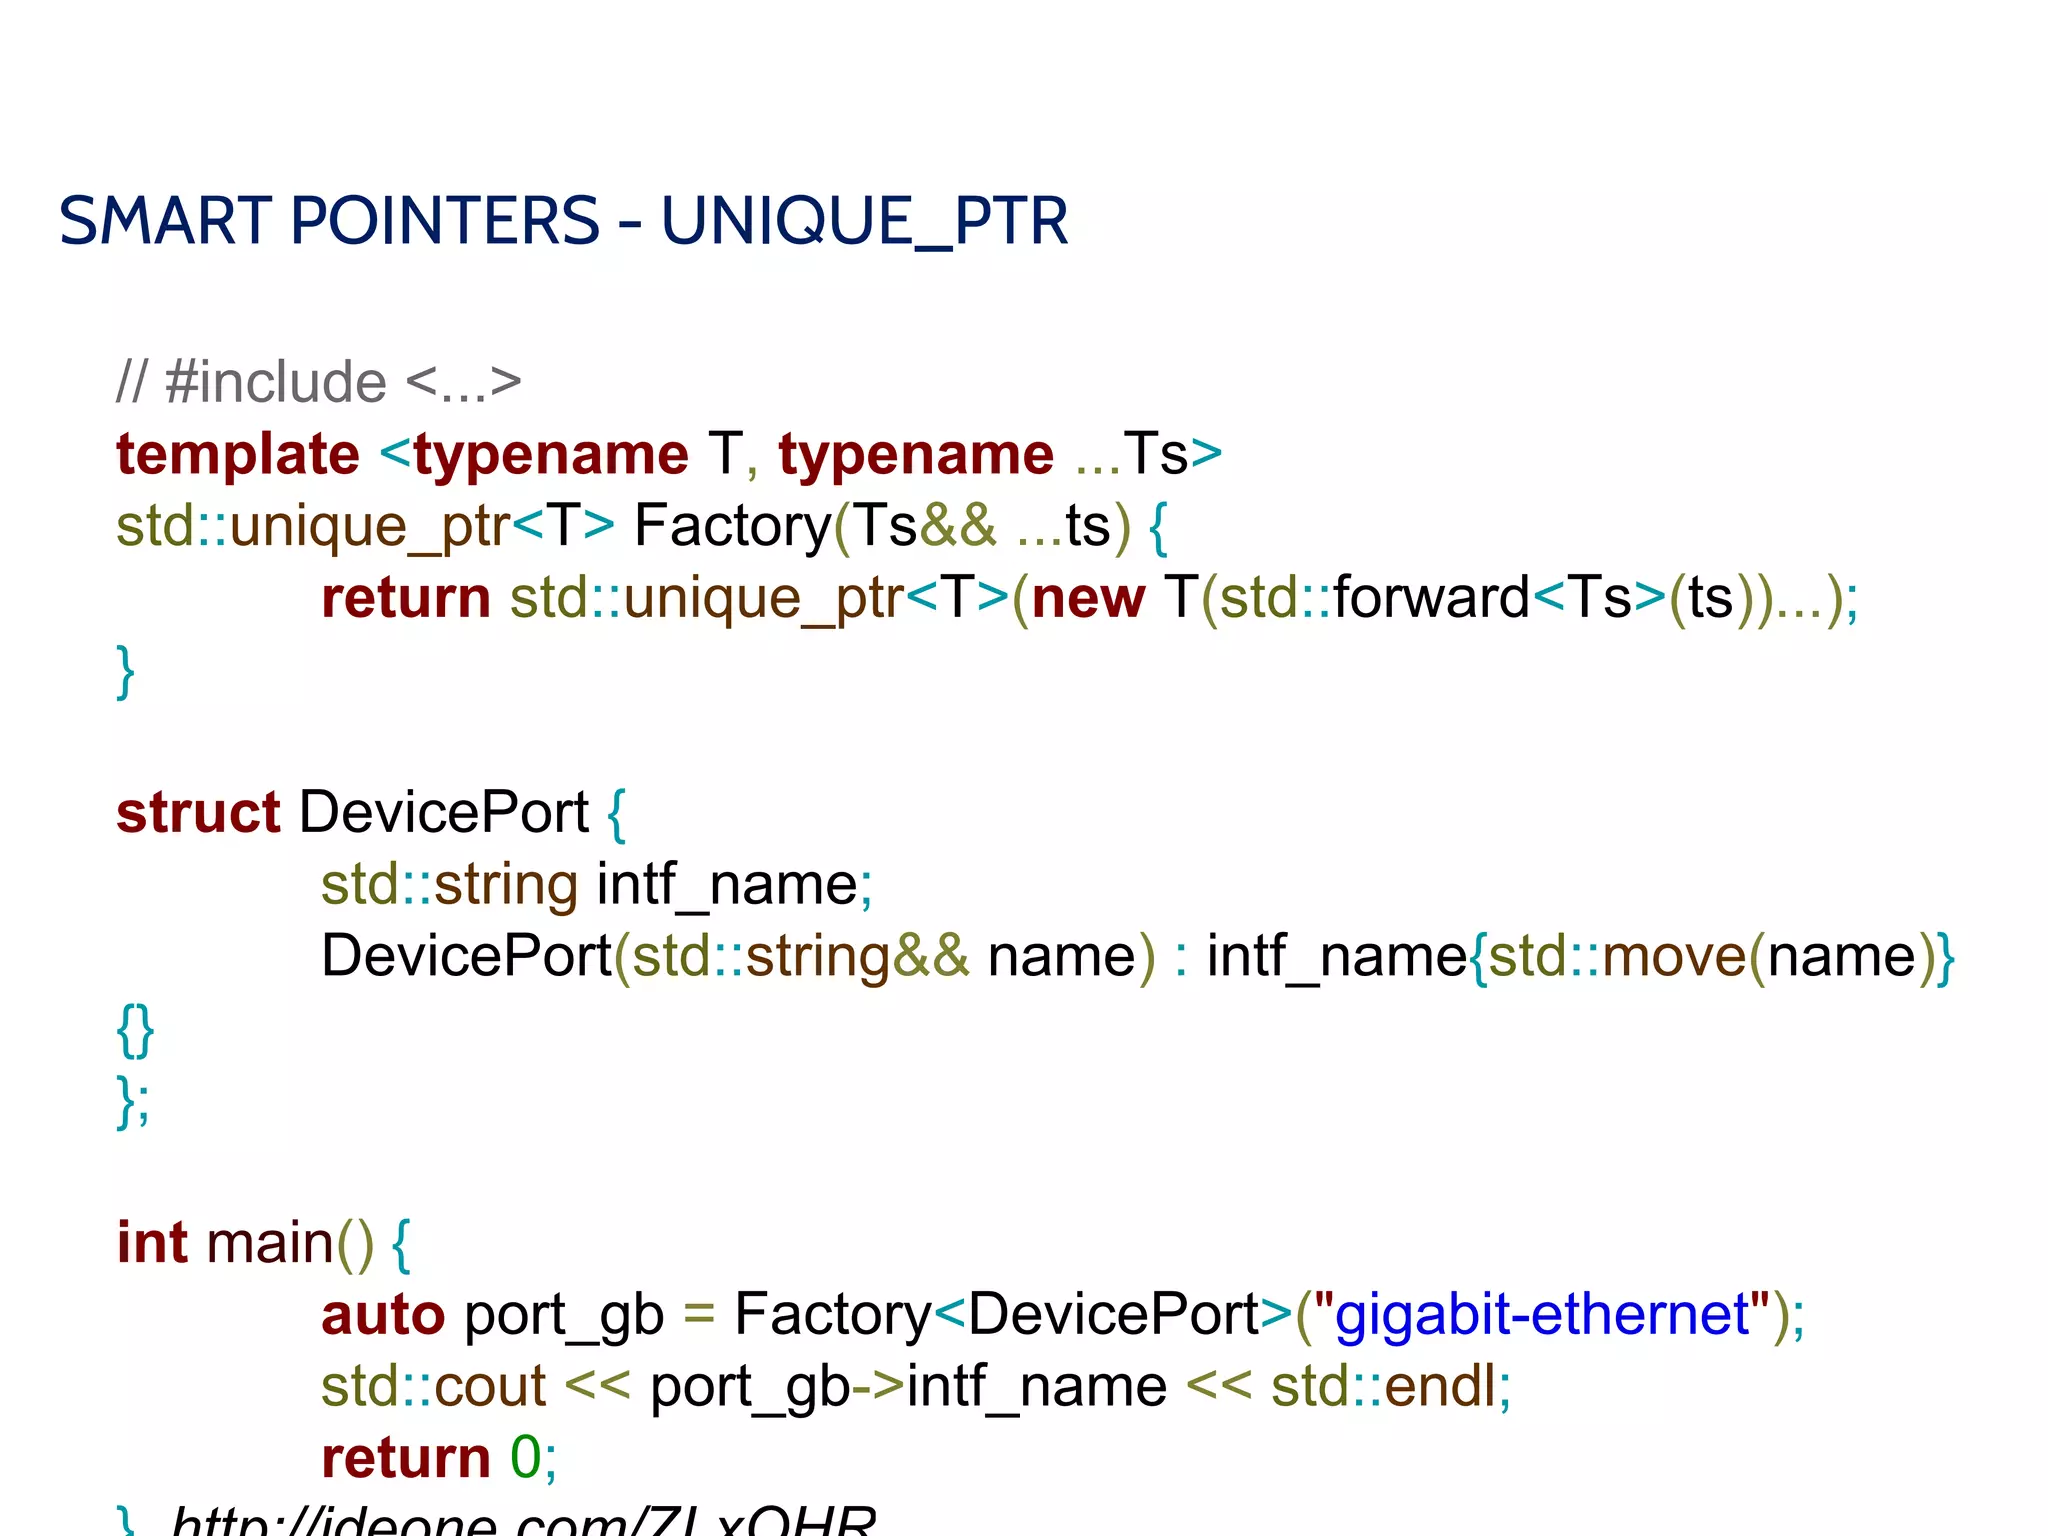This screenshot has width=2048, height=1536.
Task: Open the ideone.com link at the bottom
Action: pos(524,1519)
